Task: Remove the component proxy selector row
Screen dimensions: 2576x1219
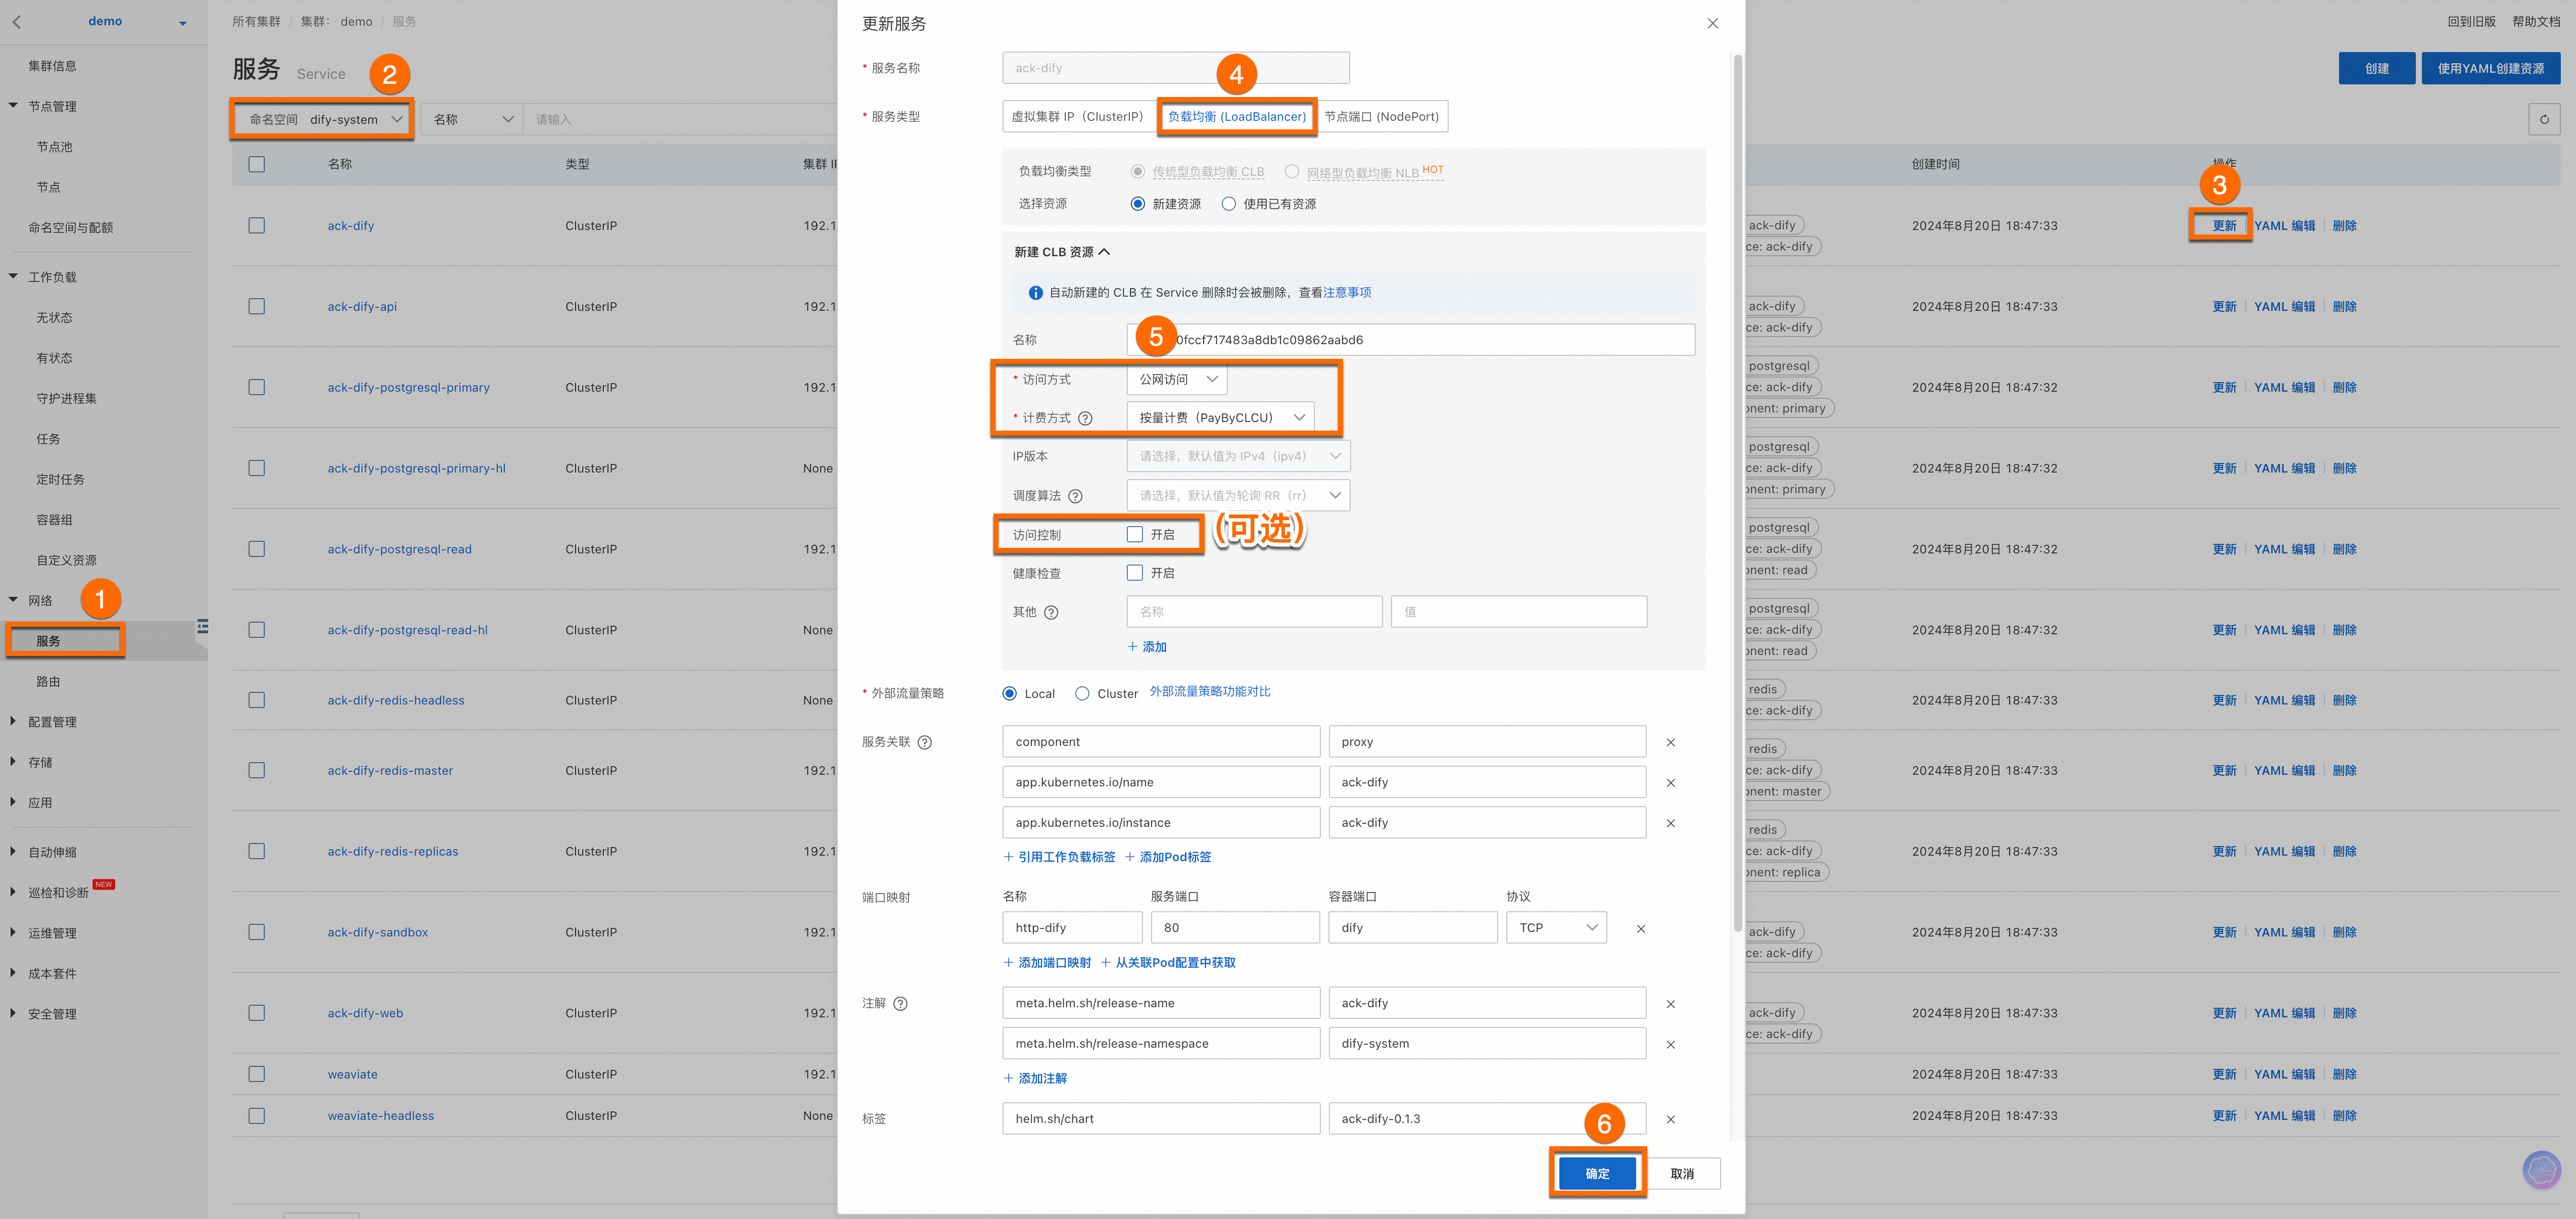Action: (x=1670, y=742)
